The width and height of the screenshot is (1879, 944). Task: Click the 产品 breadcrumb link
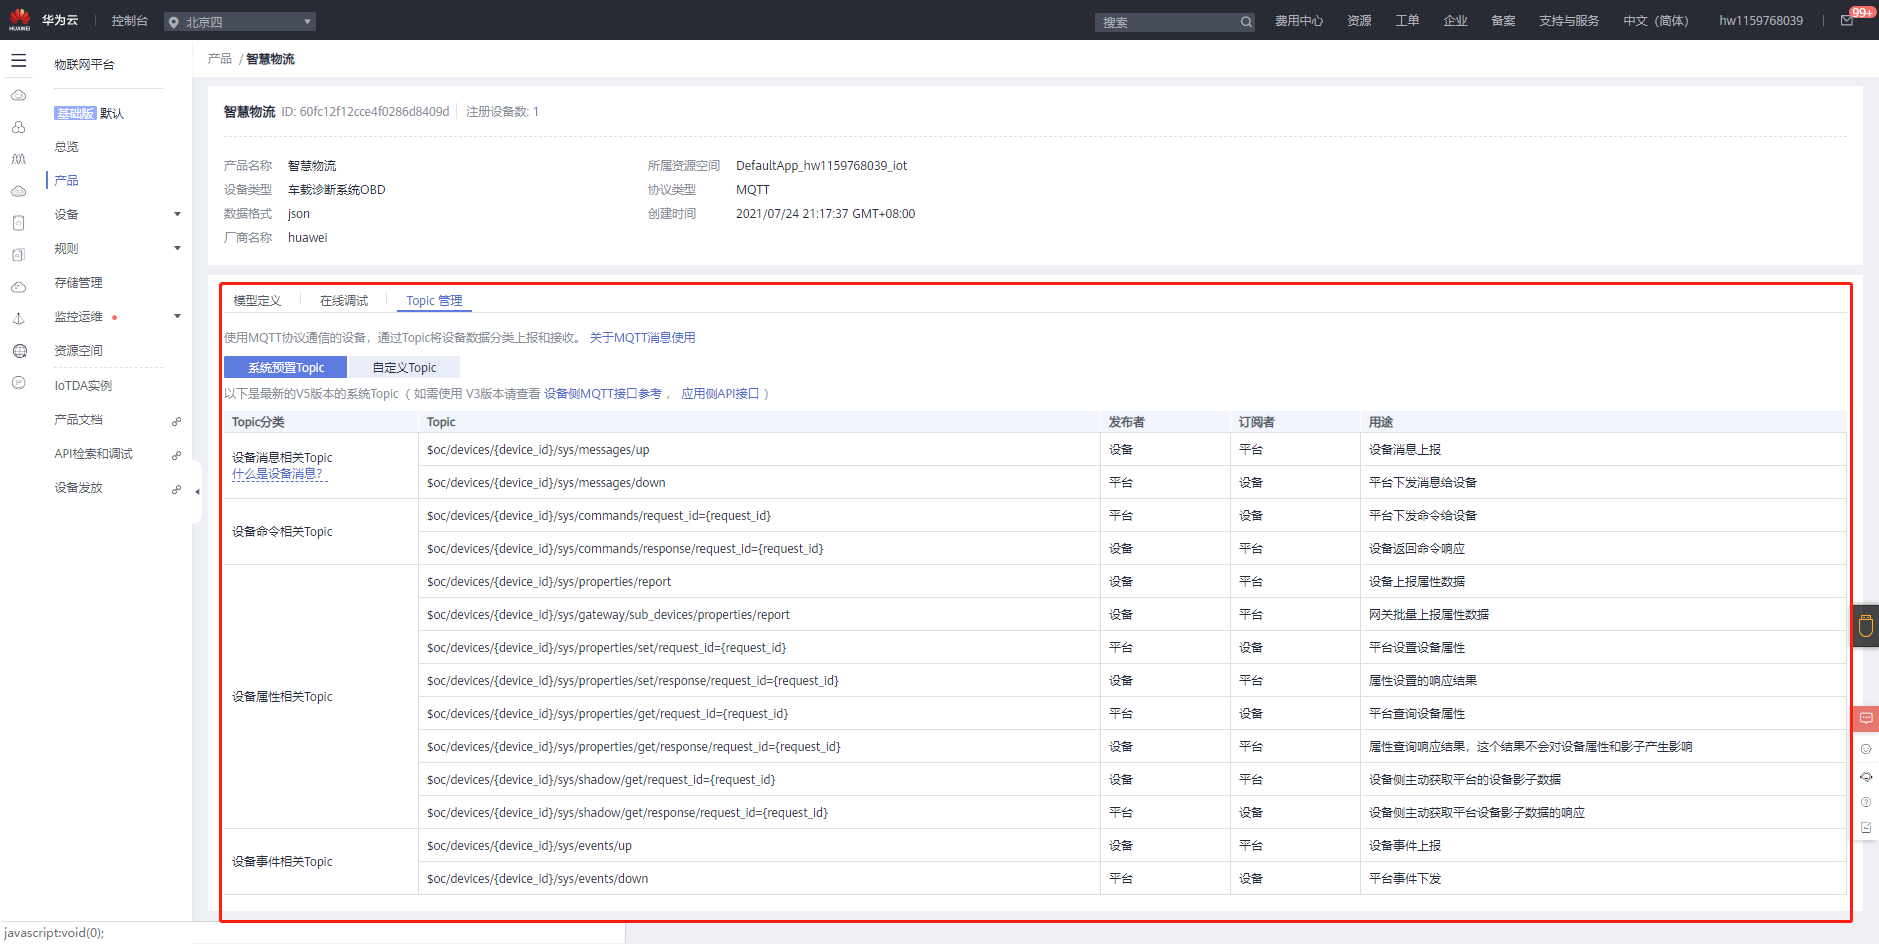220,59
